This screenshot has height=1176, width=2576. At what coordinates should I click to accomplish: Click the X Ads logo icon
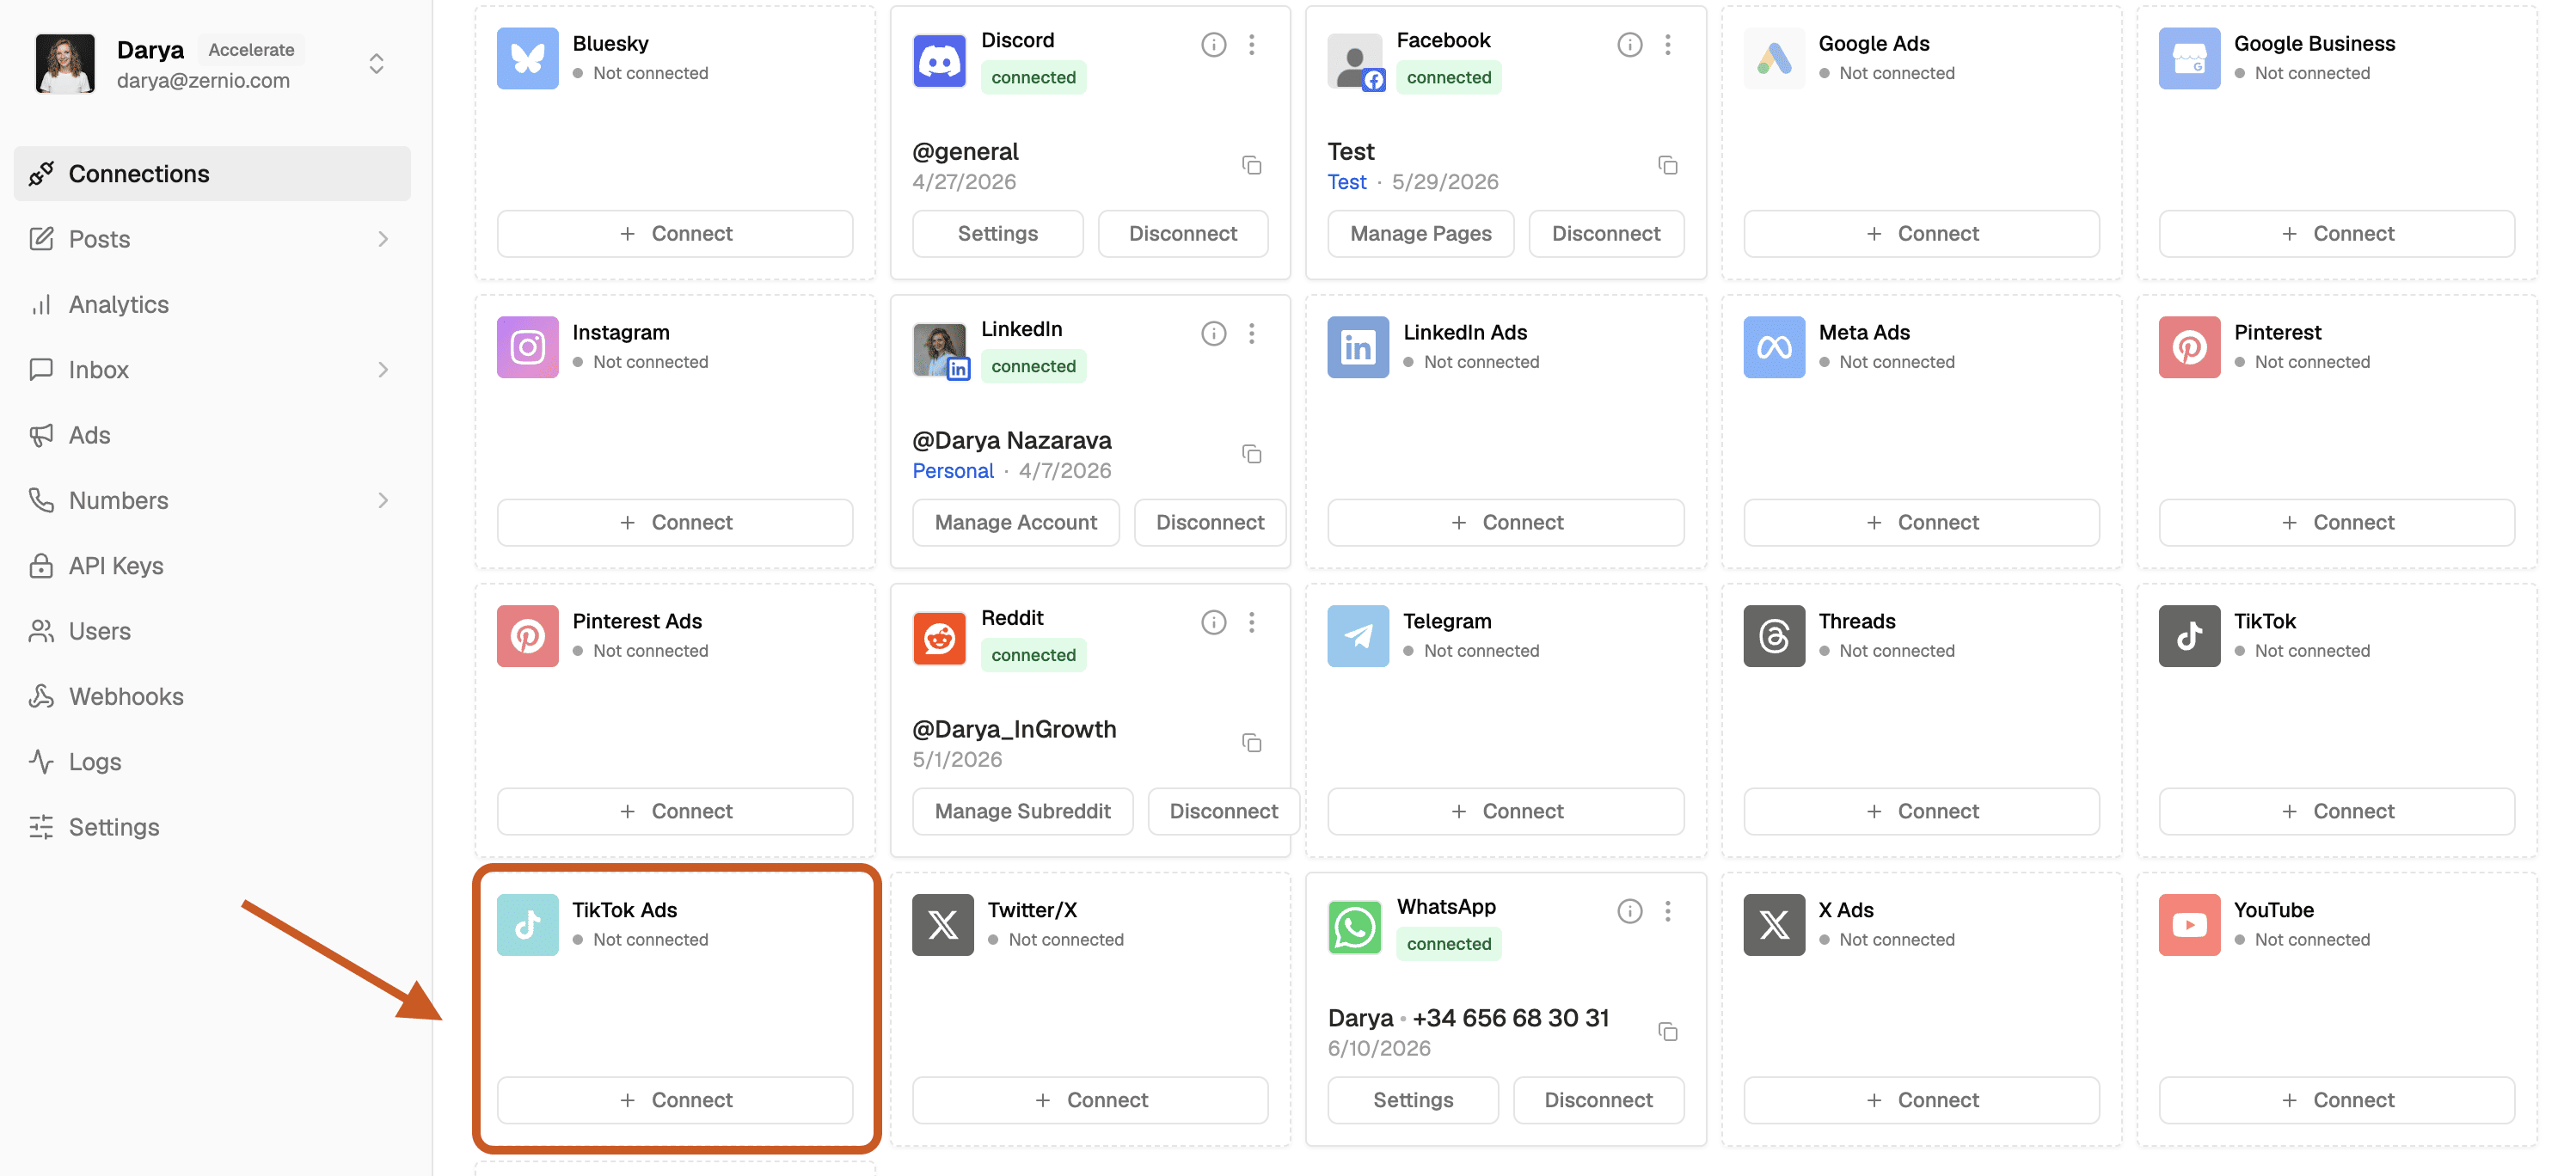click(1773, 925)
